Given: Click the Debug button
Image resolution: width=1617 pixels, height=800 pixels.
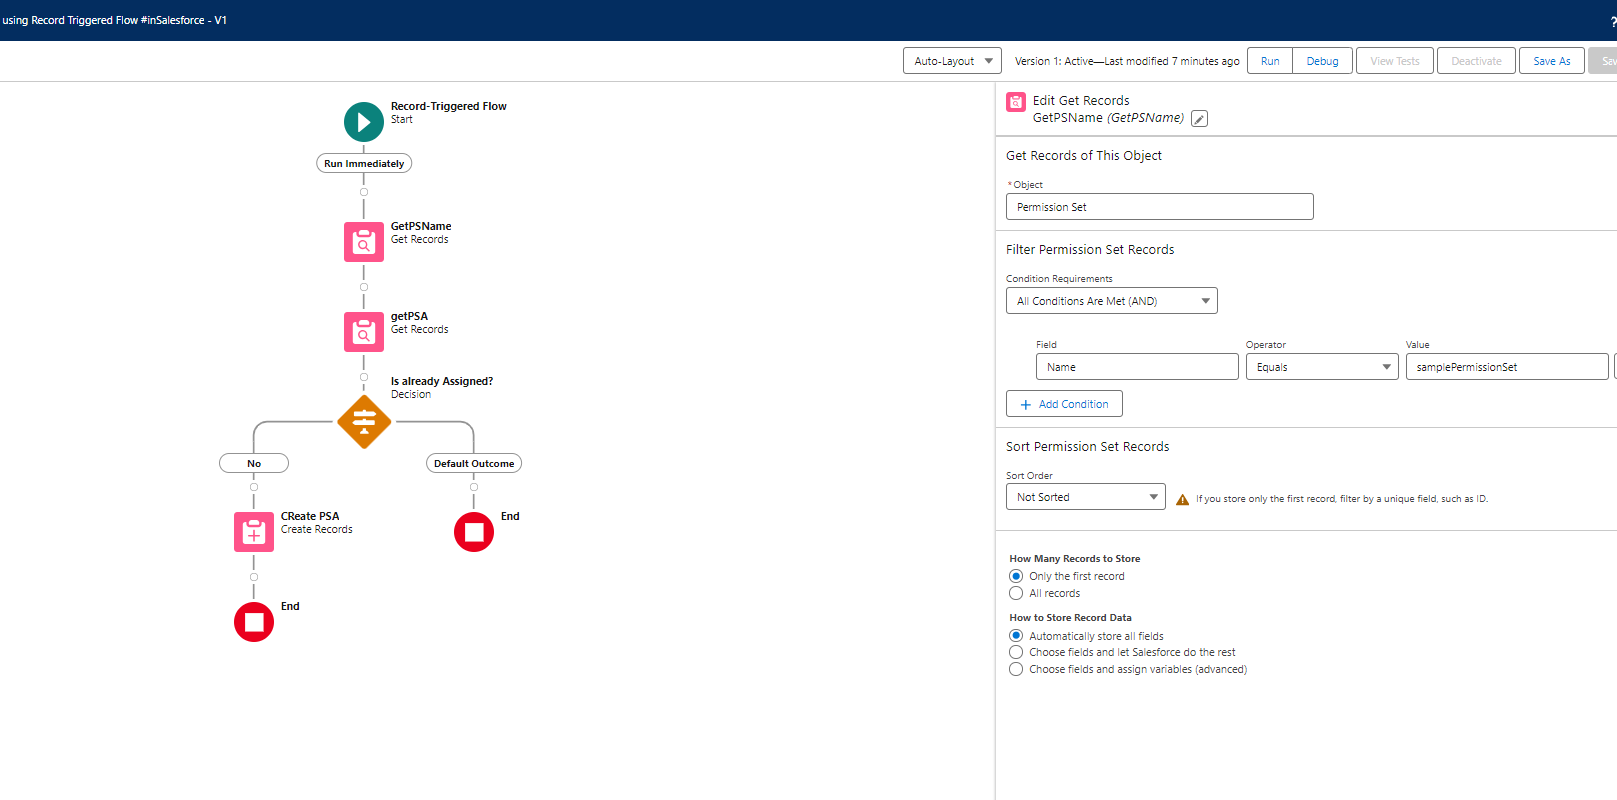Looking at the screenshot, I should (1322, 61).
